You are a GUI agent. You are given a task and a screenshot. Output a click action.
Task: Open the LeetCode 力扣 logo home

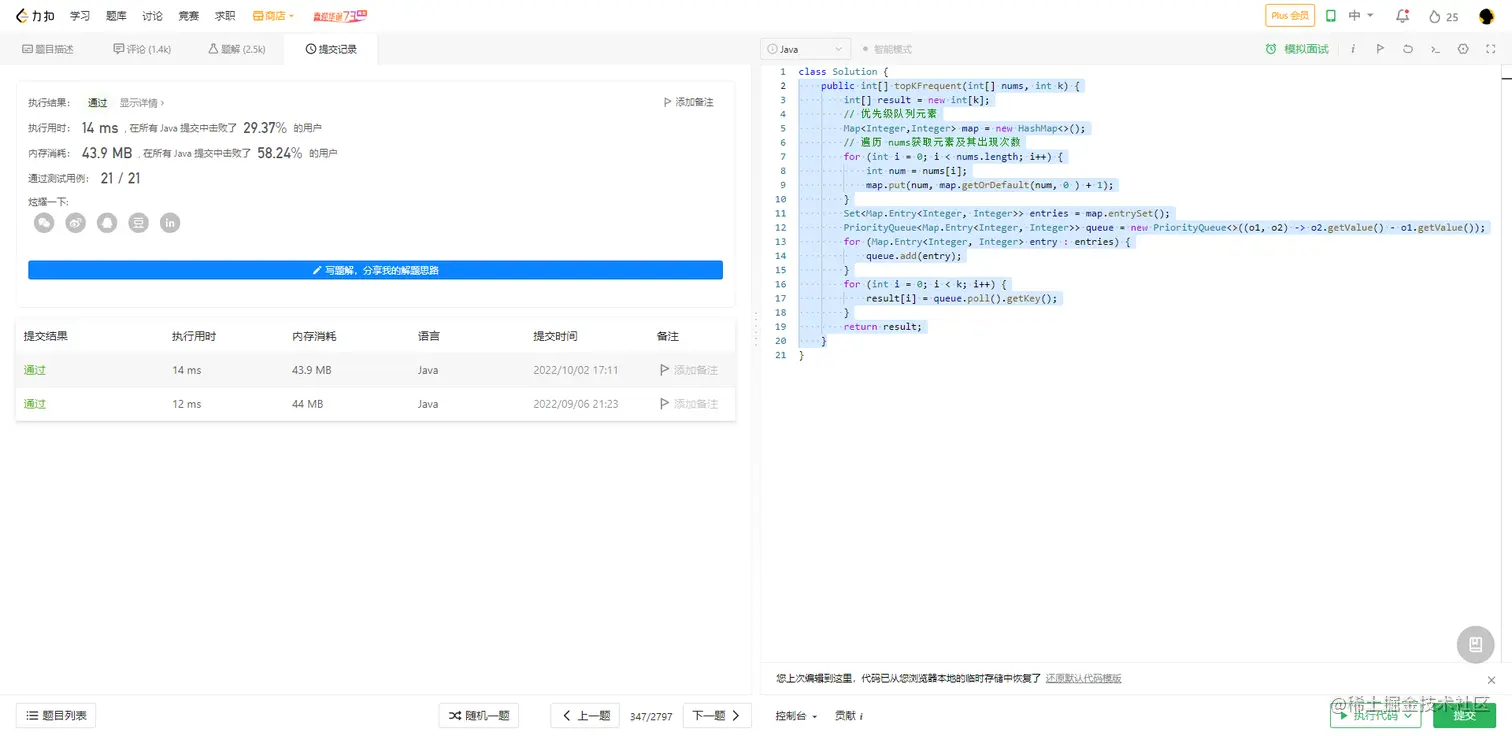coord(35,16)
